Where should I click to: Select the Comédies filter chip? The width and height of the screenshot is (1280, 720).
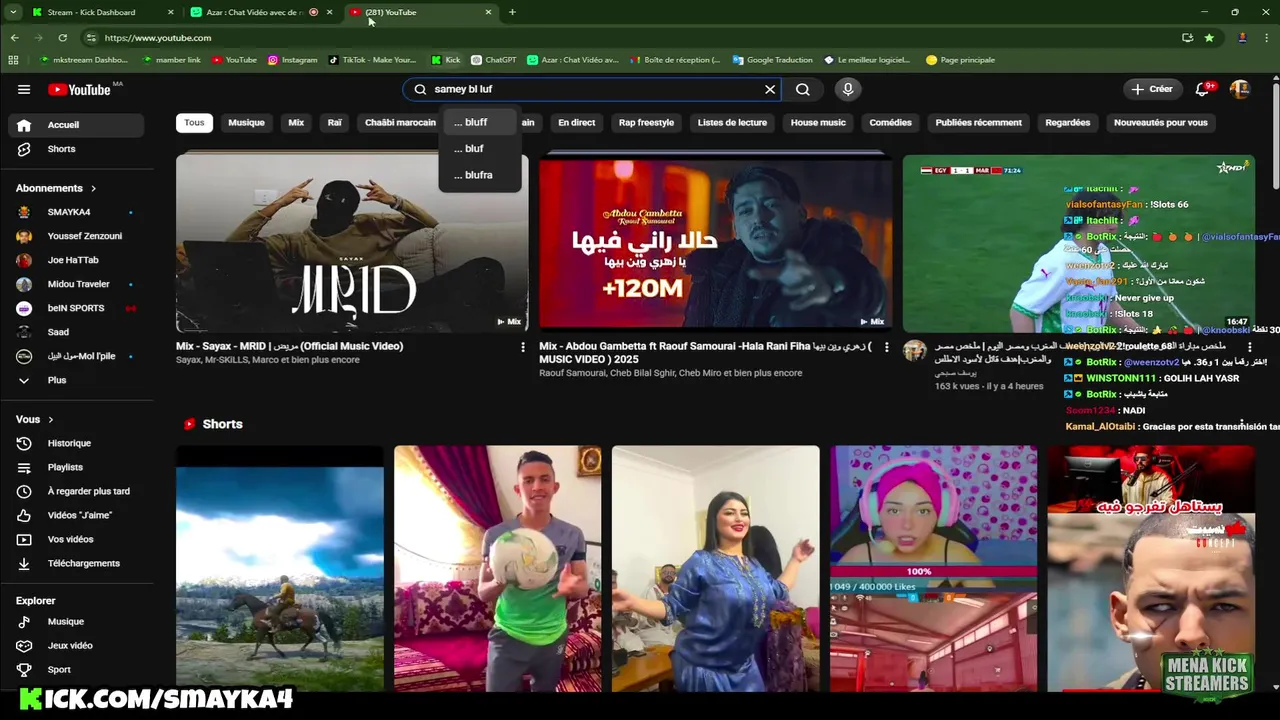coord(890,122)
